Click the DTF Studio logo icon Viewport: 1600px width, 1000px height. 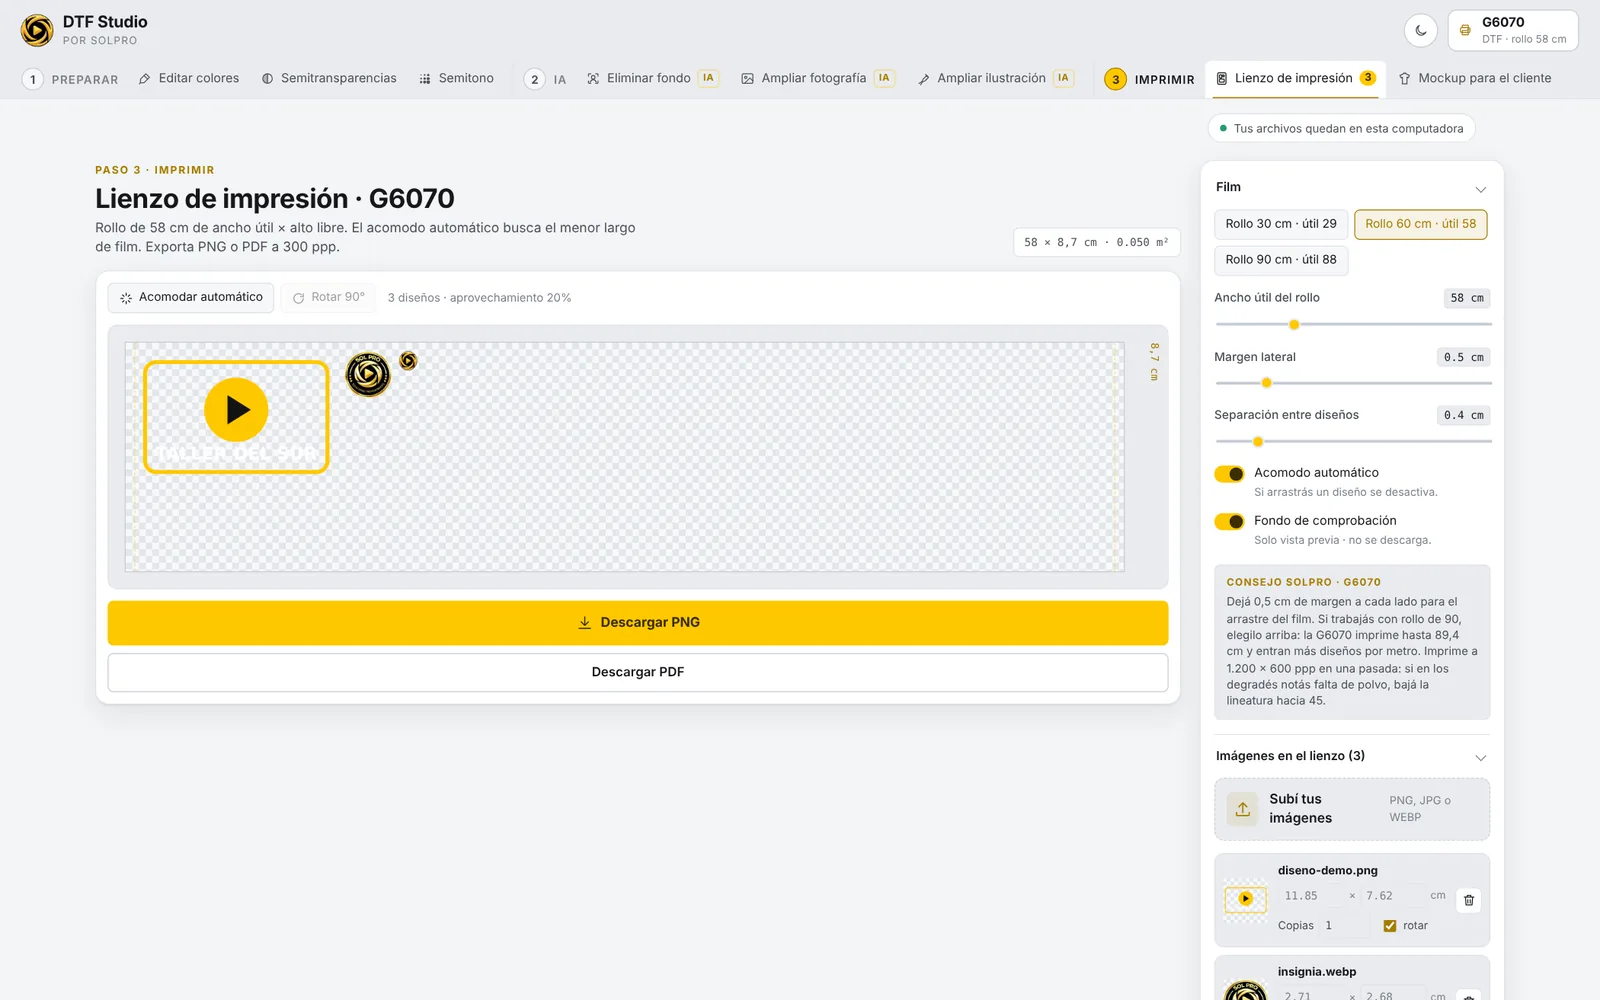[37, 30]
